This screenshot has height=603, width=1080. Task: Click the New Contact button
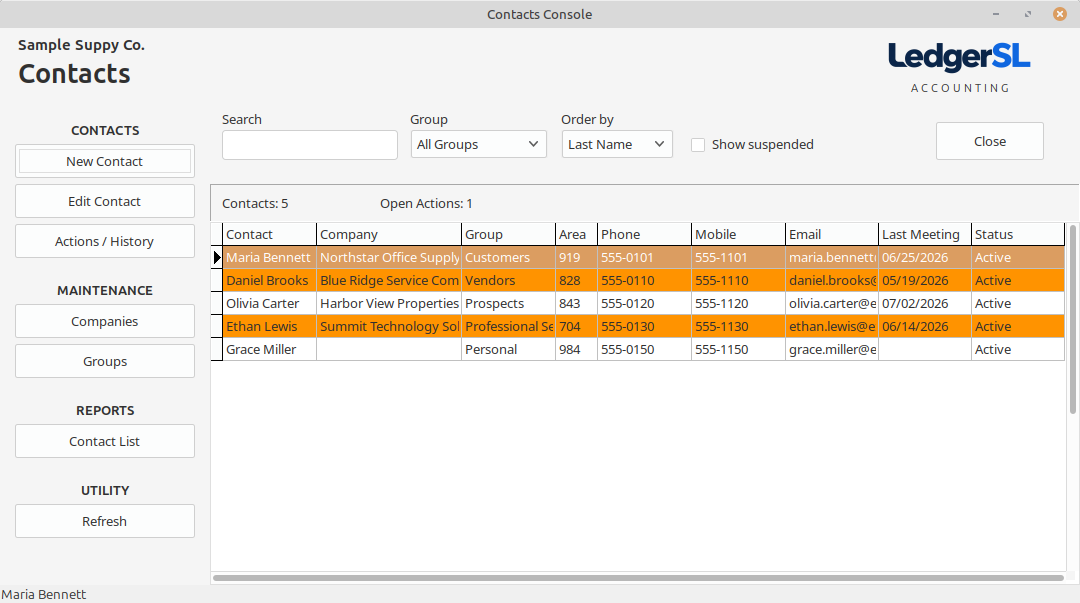pos(105,161)
